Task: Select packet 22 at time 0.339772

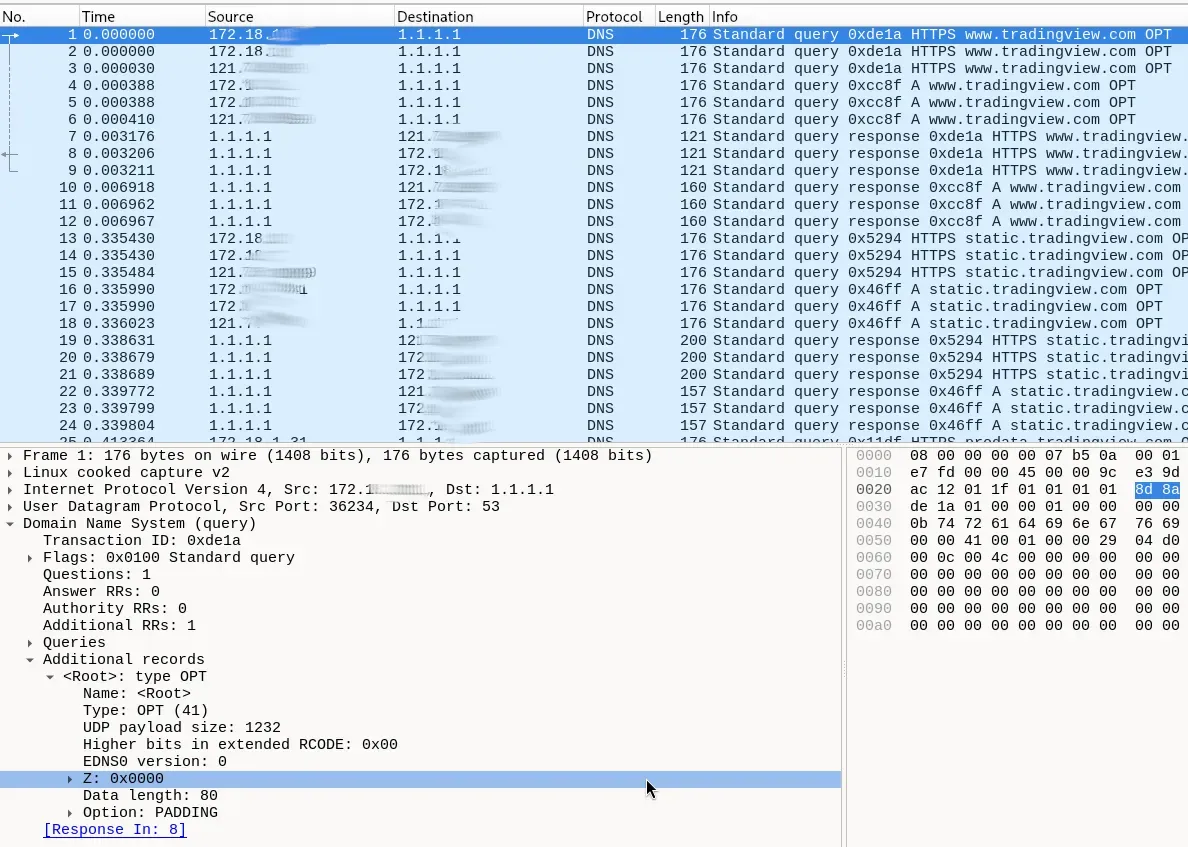Action: pyautogui.click(x=594, y=392)
